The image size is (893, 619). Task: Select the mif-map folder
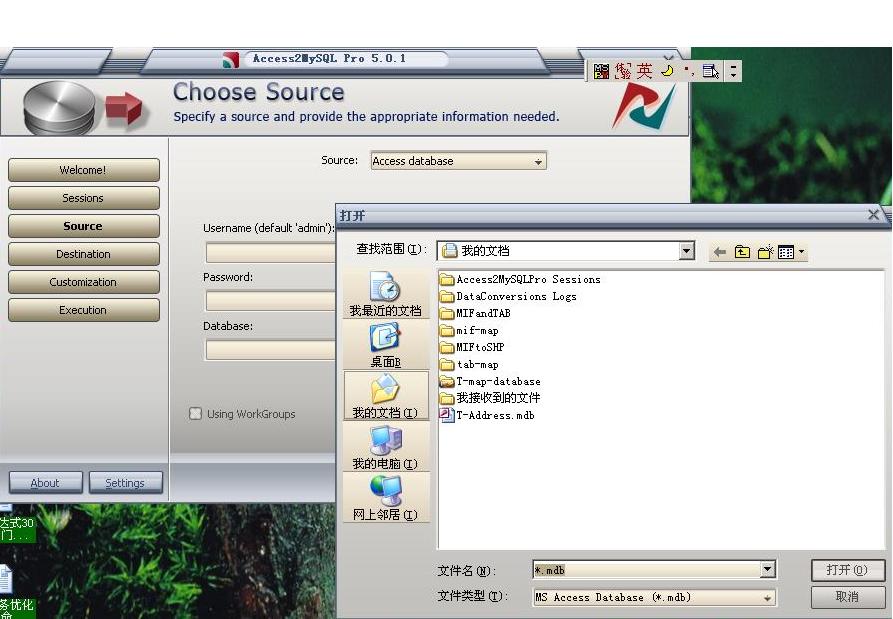pyautogui.click(x=470, y=330)
